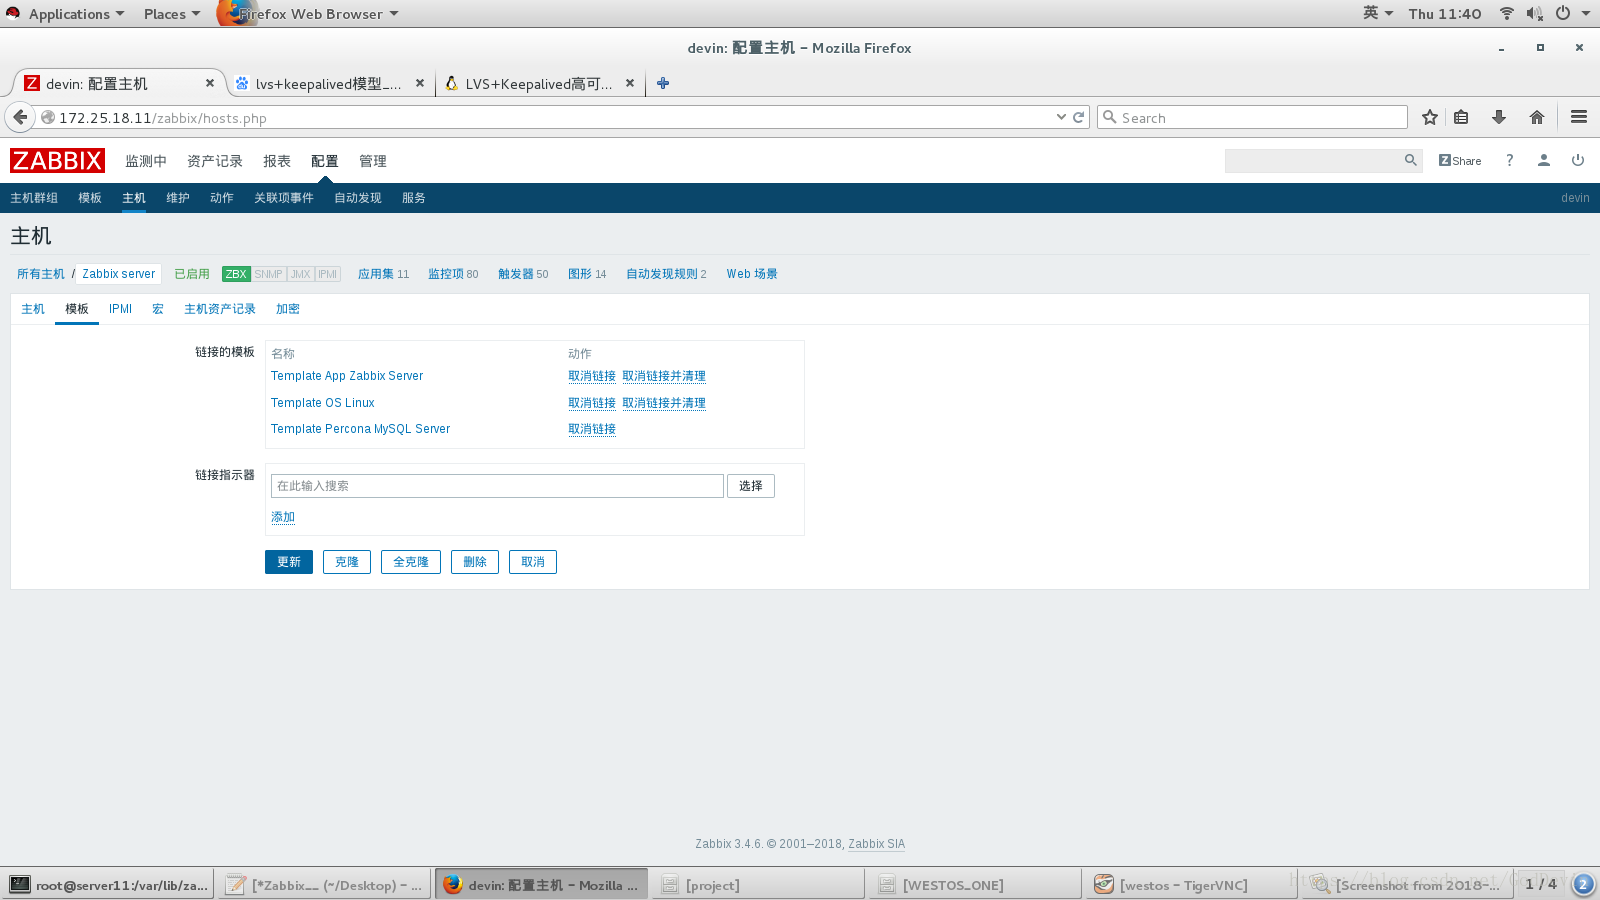1600x900 pixels.
Task: Click the JMX availability badge
Action: tap(301, 274)
